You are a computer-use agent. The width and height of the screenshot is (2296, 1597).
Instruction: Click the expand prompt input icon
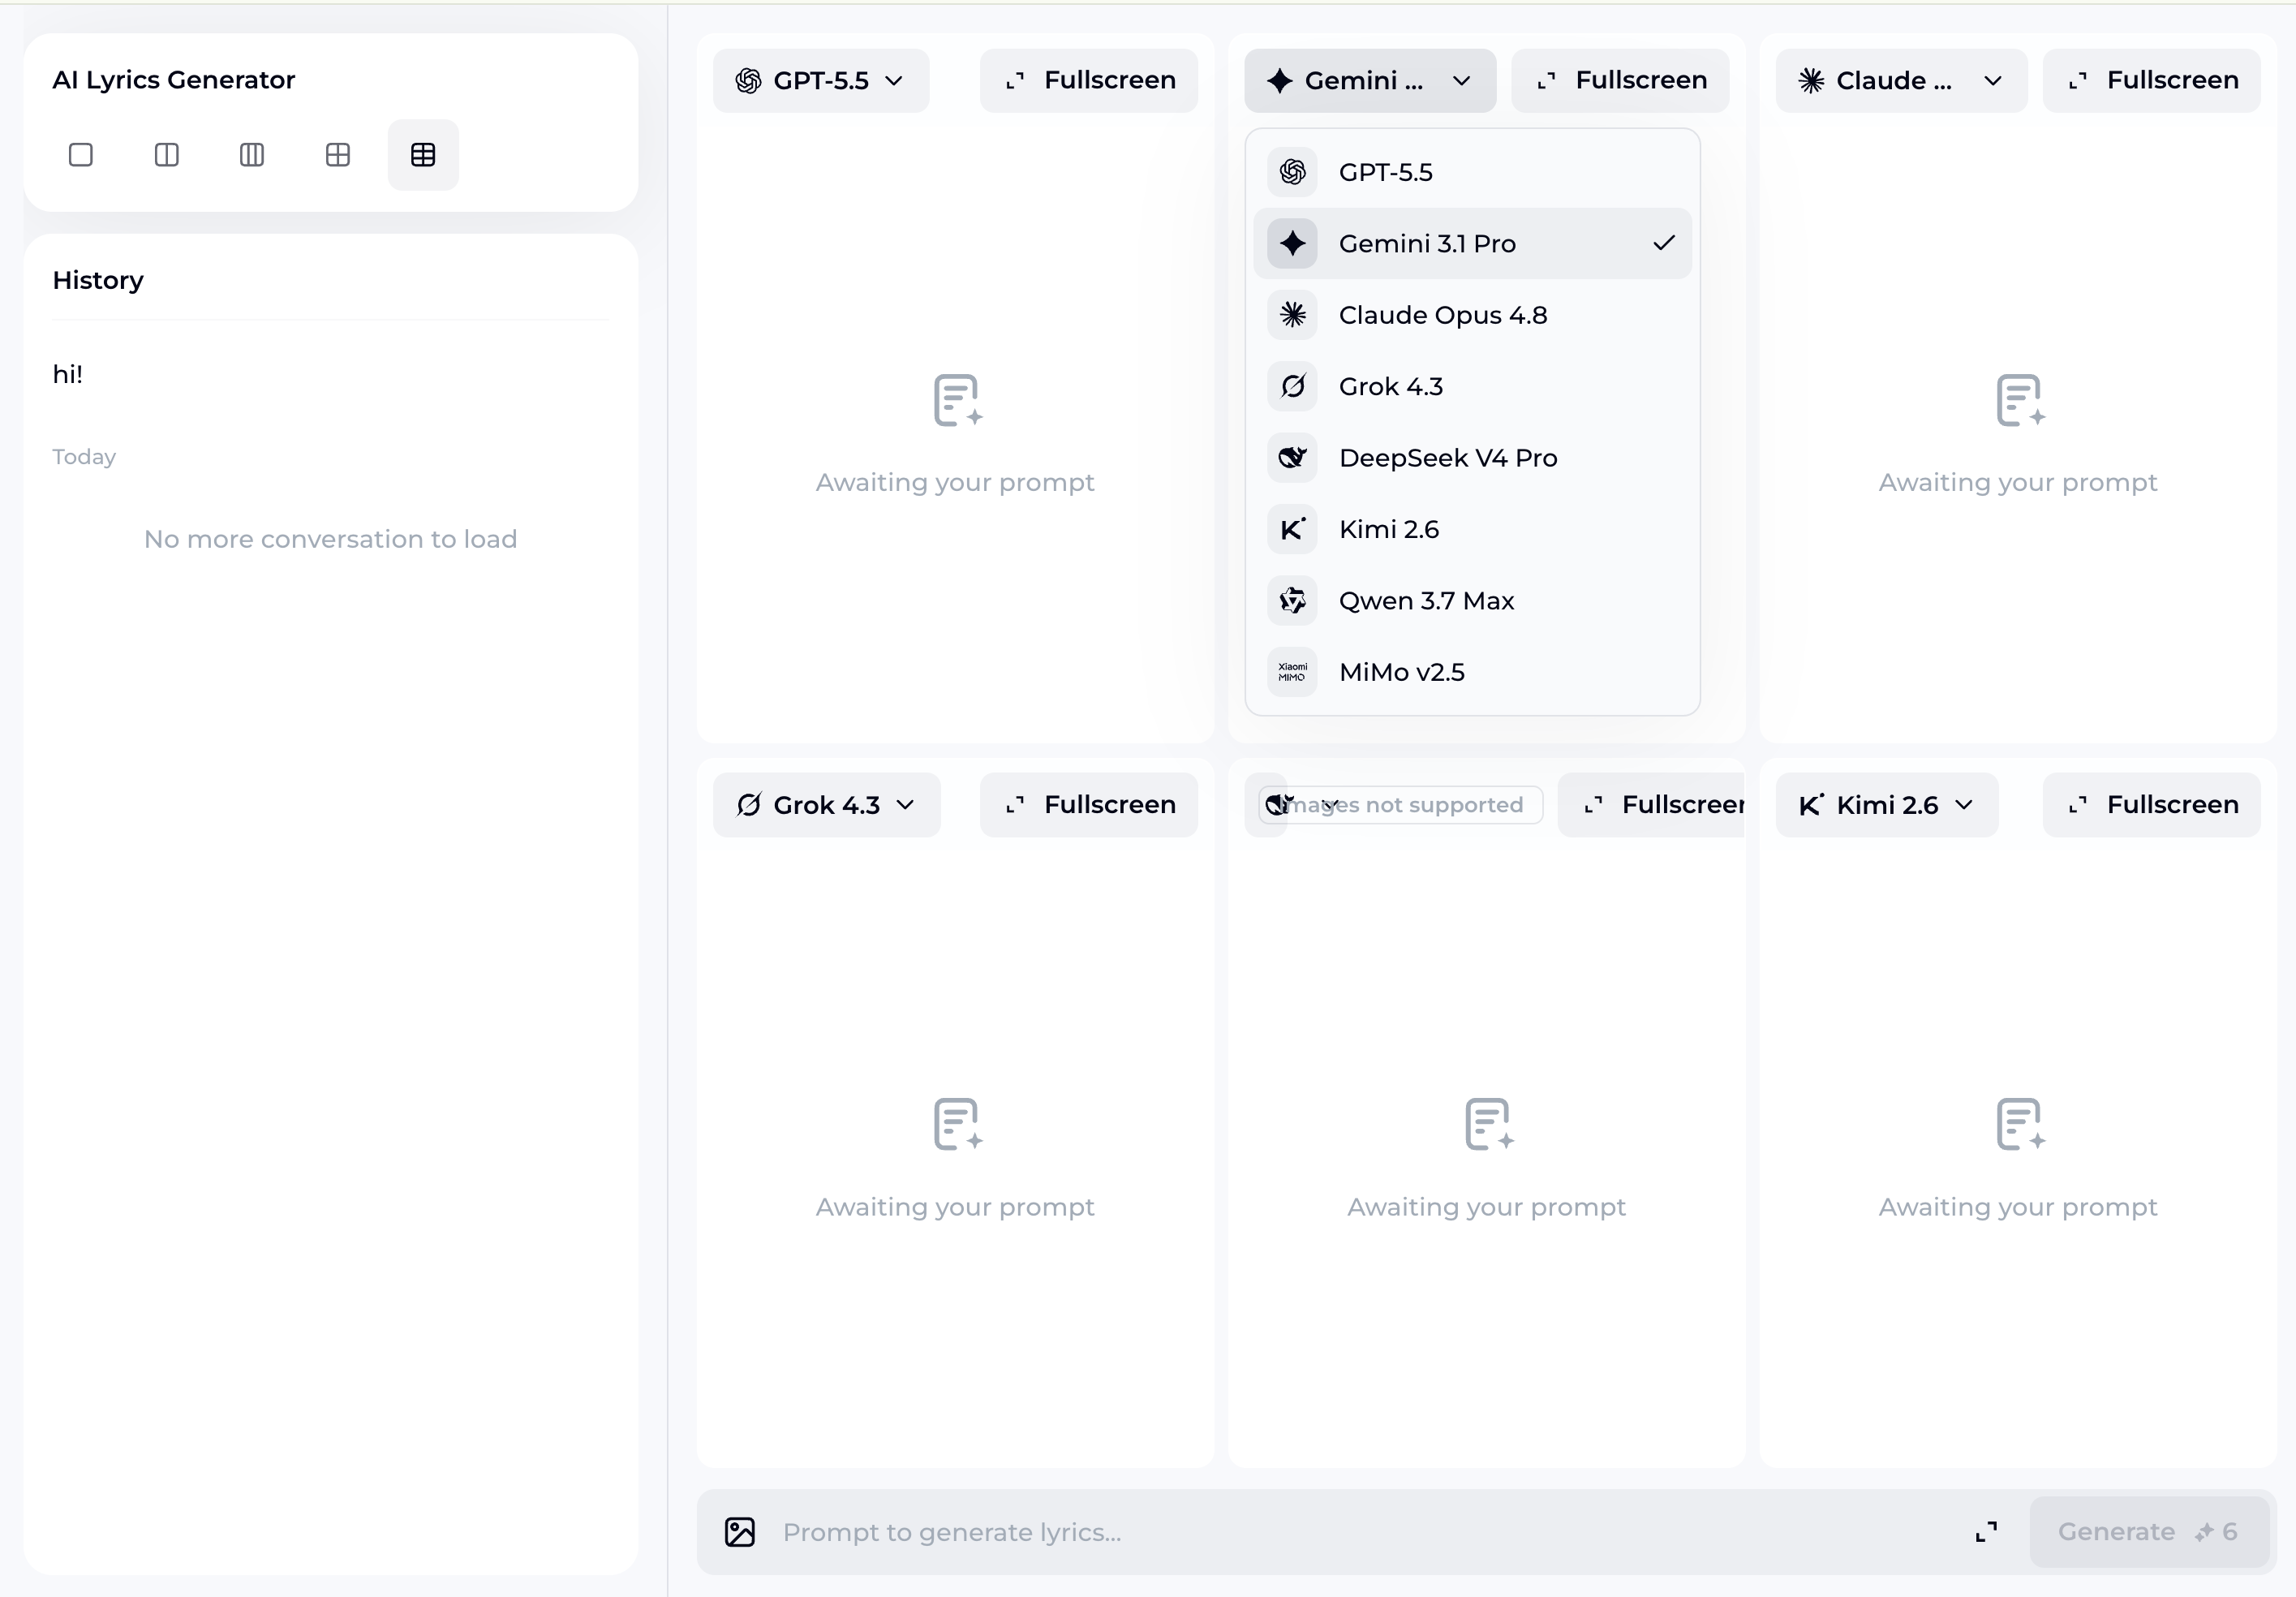[1987, 1532]
